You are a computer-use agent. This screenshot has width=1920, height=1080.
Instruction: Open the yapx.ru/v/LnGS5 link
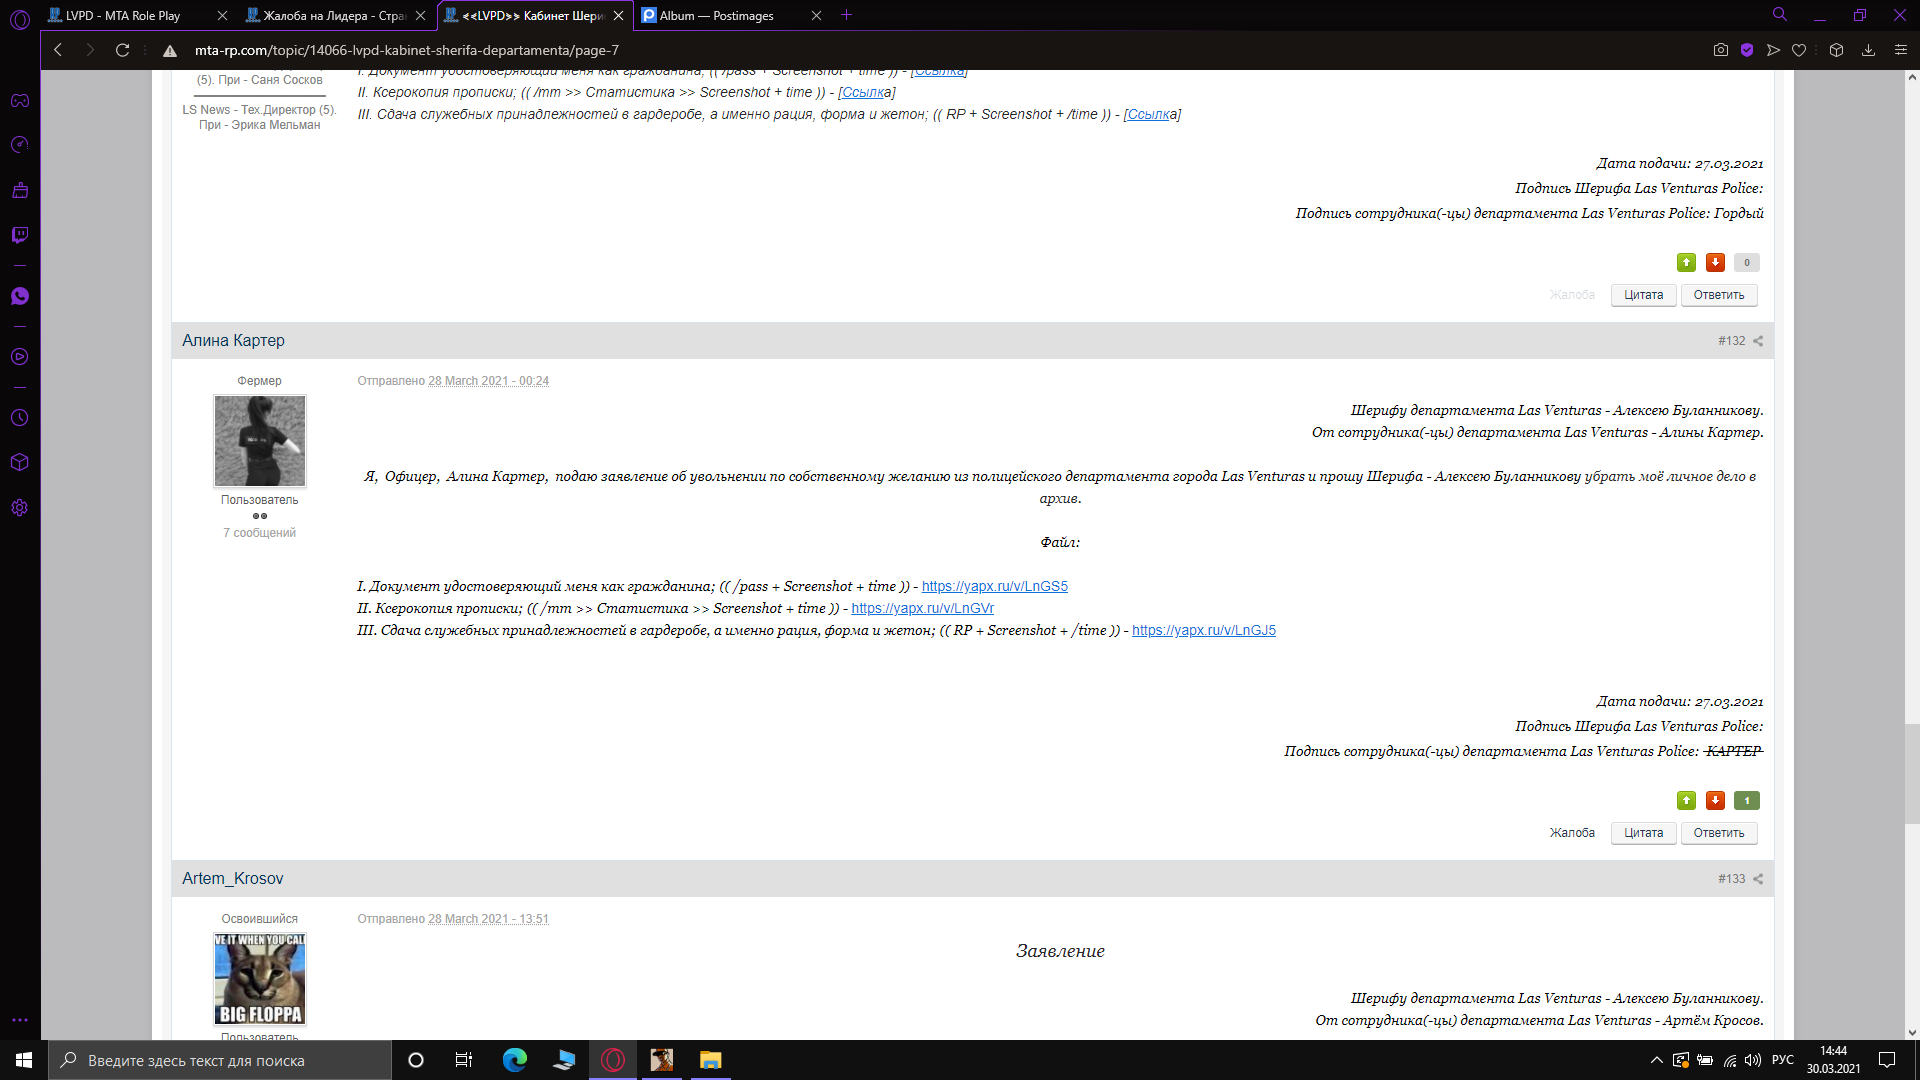point(994,586)
